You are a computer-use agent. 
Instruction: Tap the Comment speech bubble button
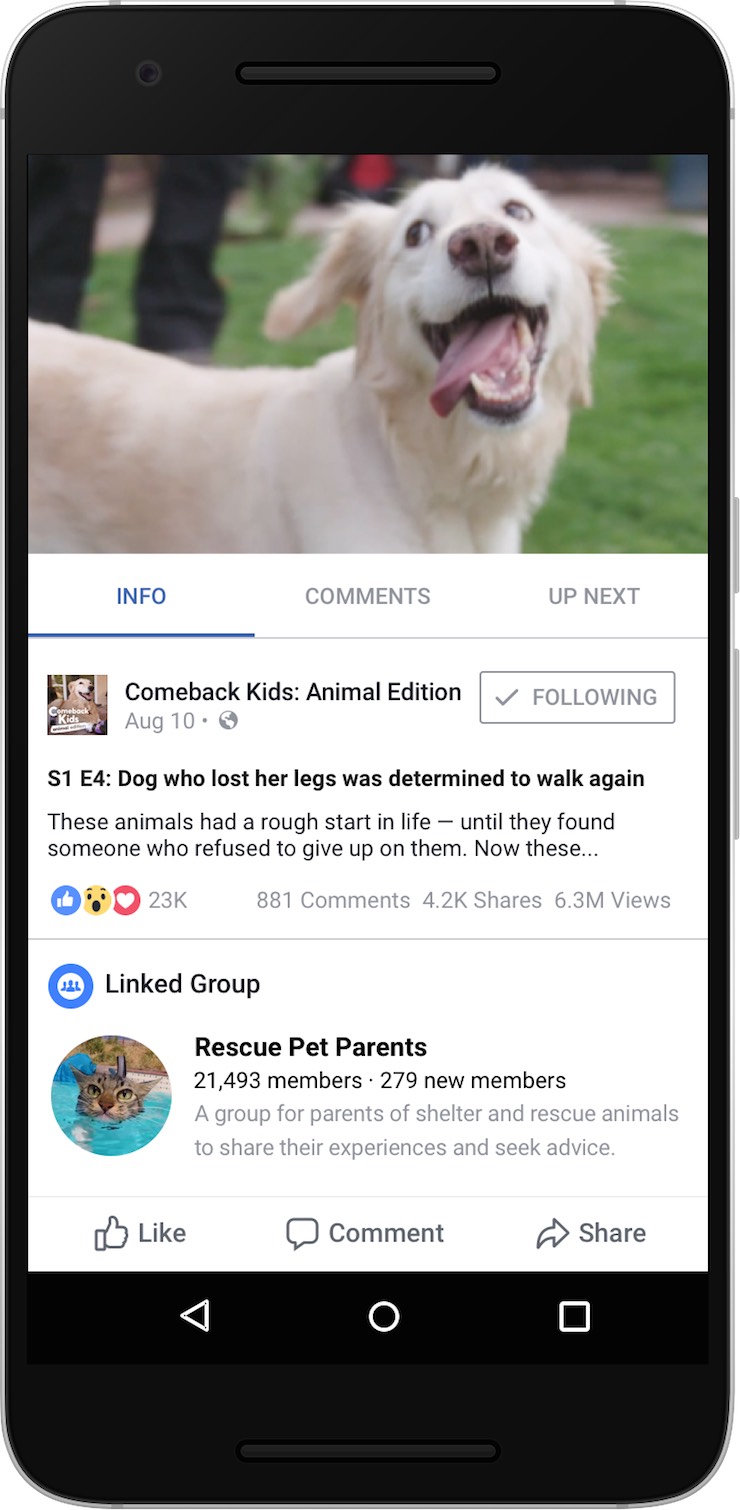coord(365,1233)
